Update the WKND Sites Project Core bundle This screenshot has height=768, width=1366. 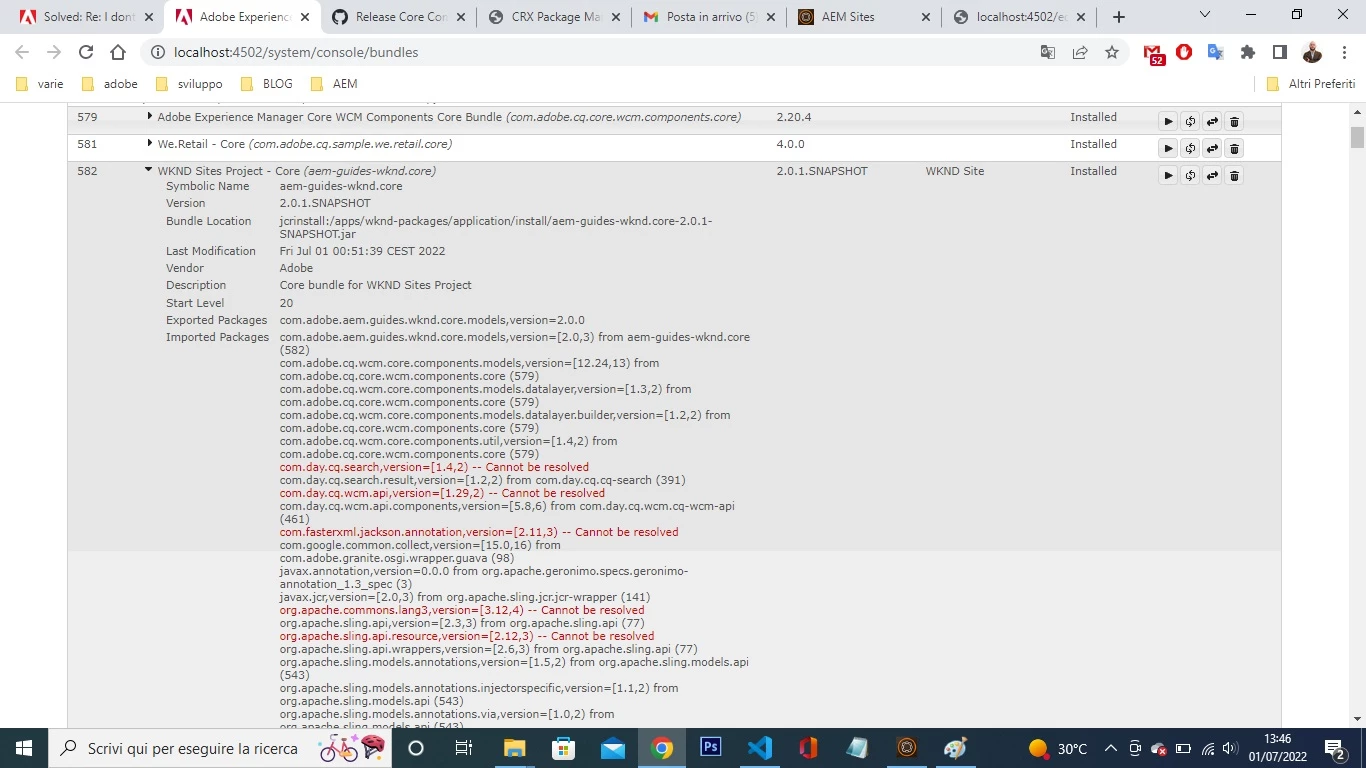[x=1212, y=175]
